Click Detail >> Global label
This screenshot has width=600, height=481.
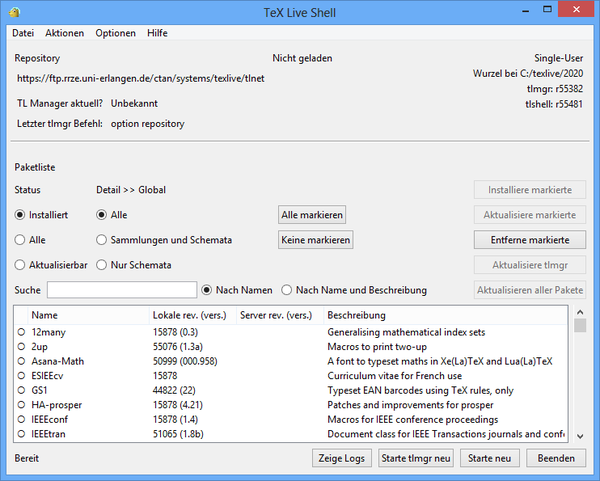coord(131,190)
